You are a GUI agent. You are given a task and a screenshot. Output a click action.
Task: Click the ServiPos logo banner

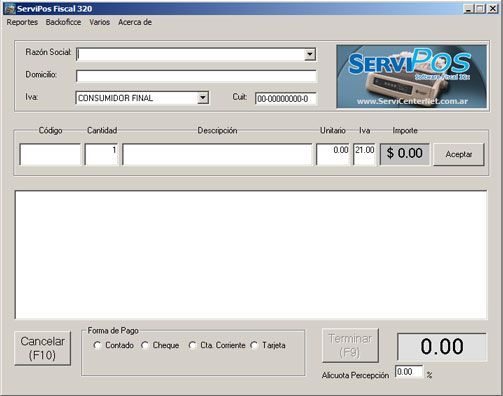[412, 77]
